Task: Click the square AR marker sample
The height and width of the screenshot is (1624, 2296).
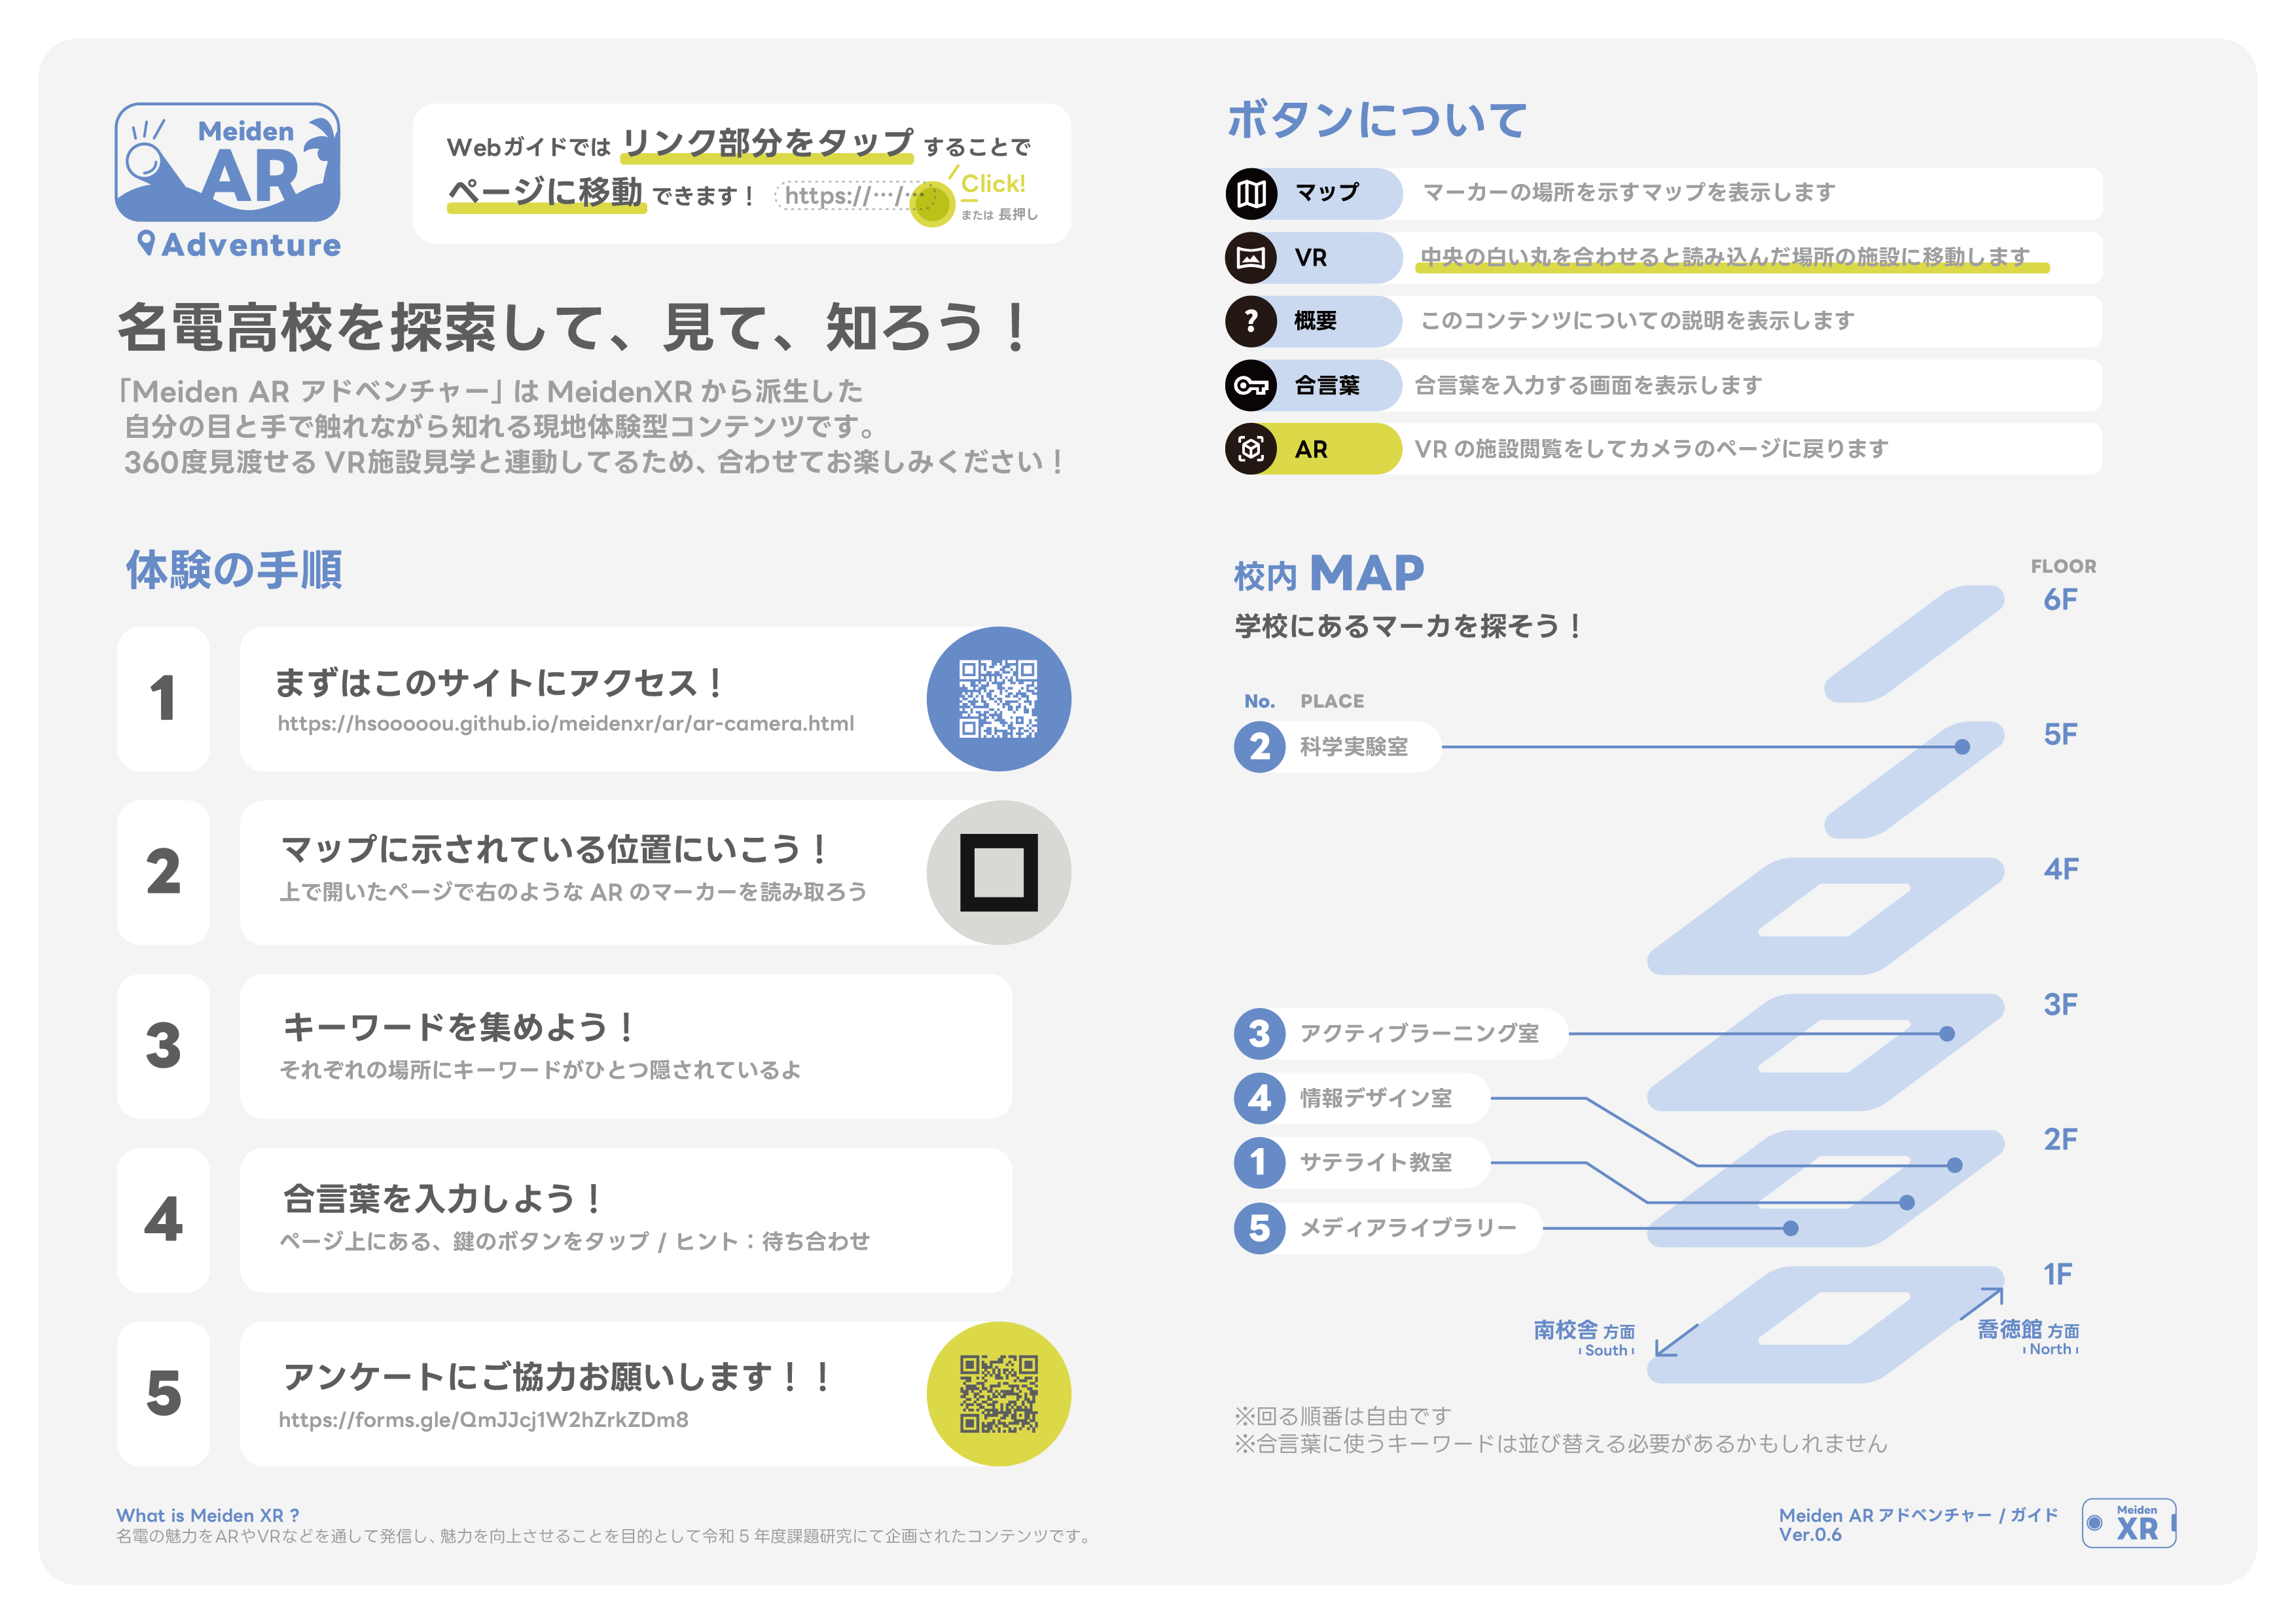Action: 998,872
